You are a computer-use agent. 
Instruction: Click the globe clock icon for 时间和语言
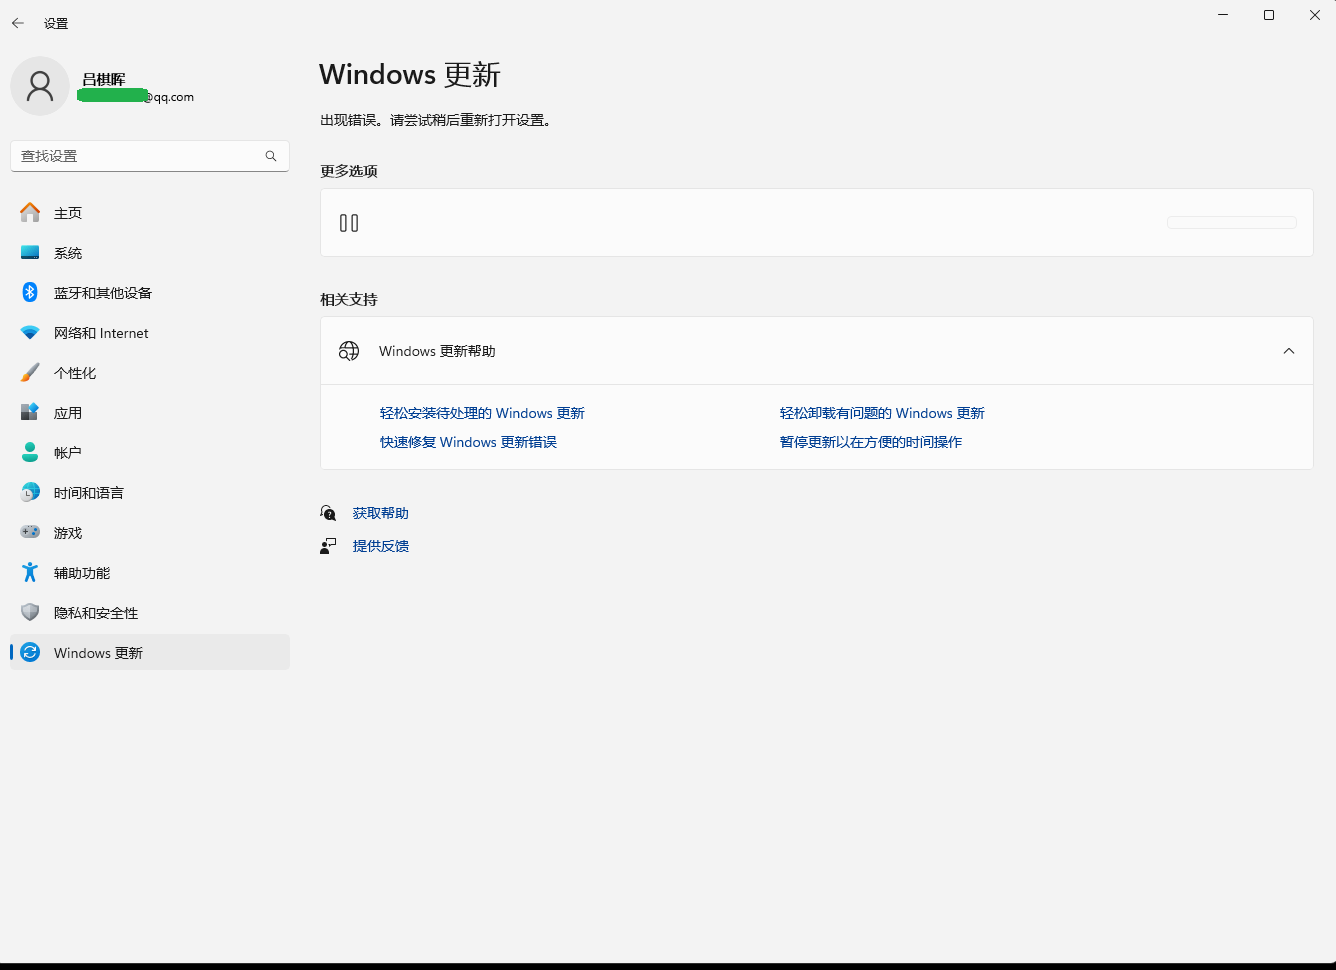coord(30,492)
